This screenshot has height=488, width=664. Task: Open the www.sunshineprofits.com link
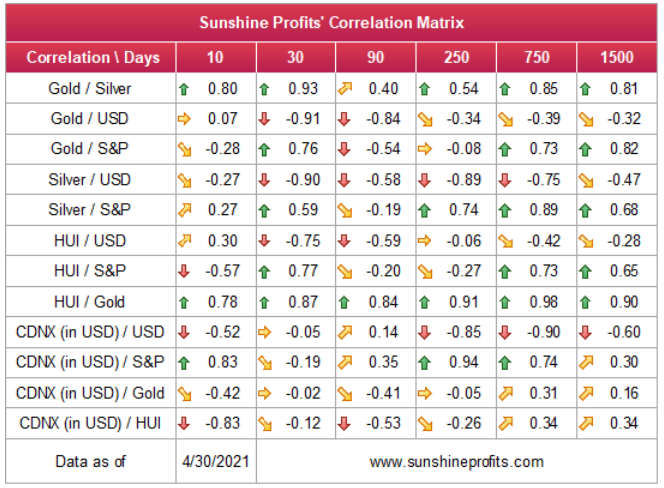[456, 462]
